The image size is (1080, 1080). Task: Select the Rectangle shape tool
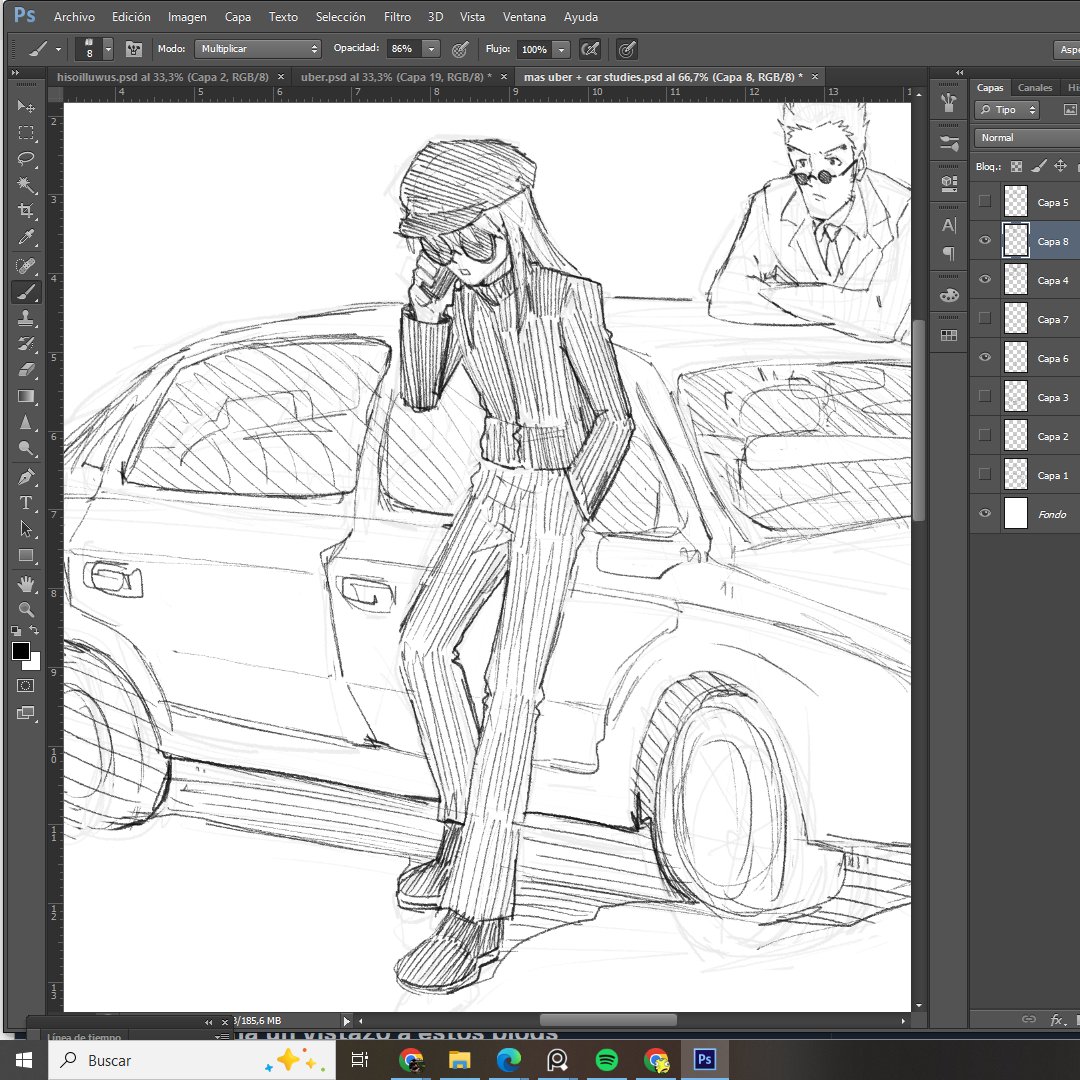25,555
